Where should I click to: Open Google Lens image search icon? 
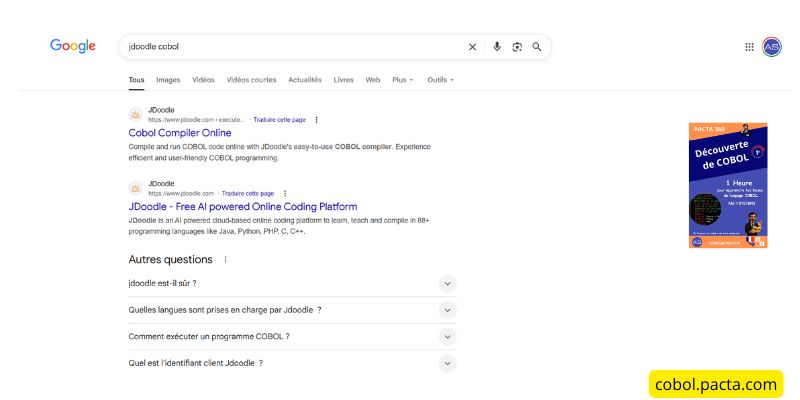[517, 47]
